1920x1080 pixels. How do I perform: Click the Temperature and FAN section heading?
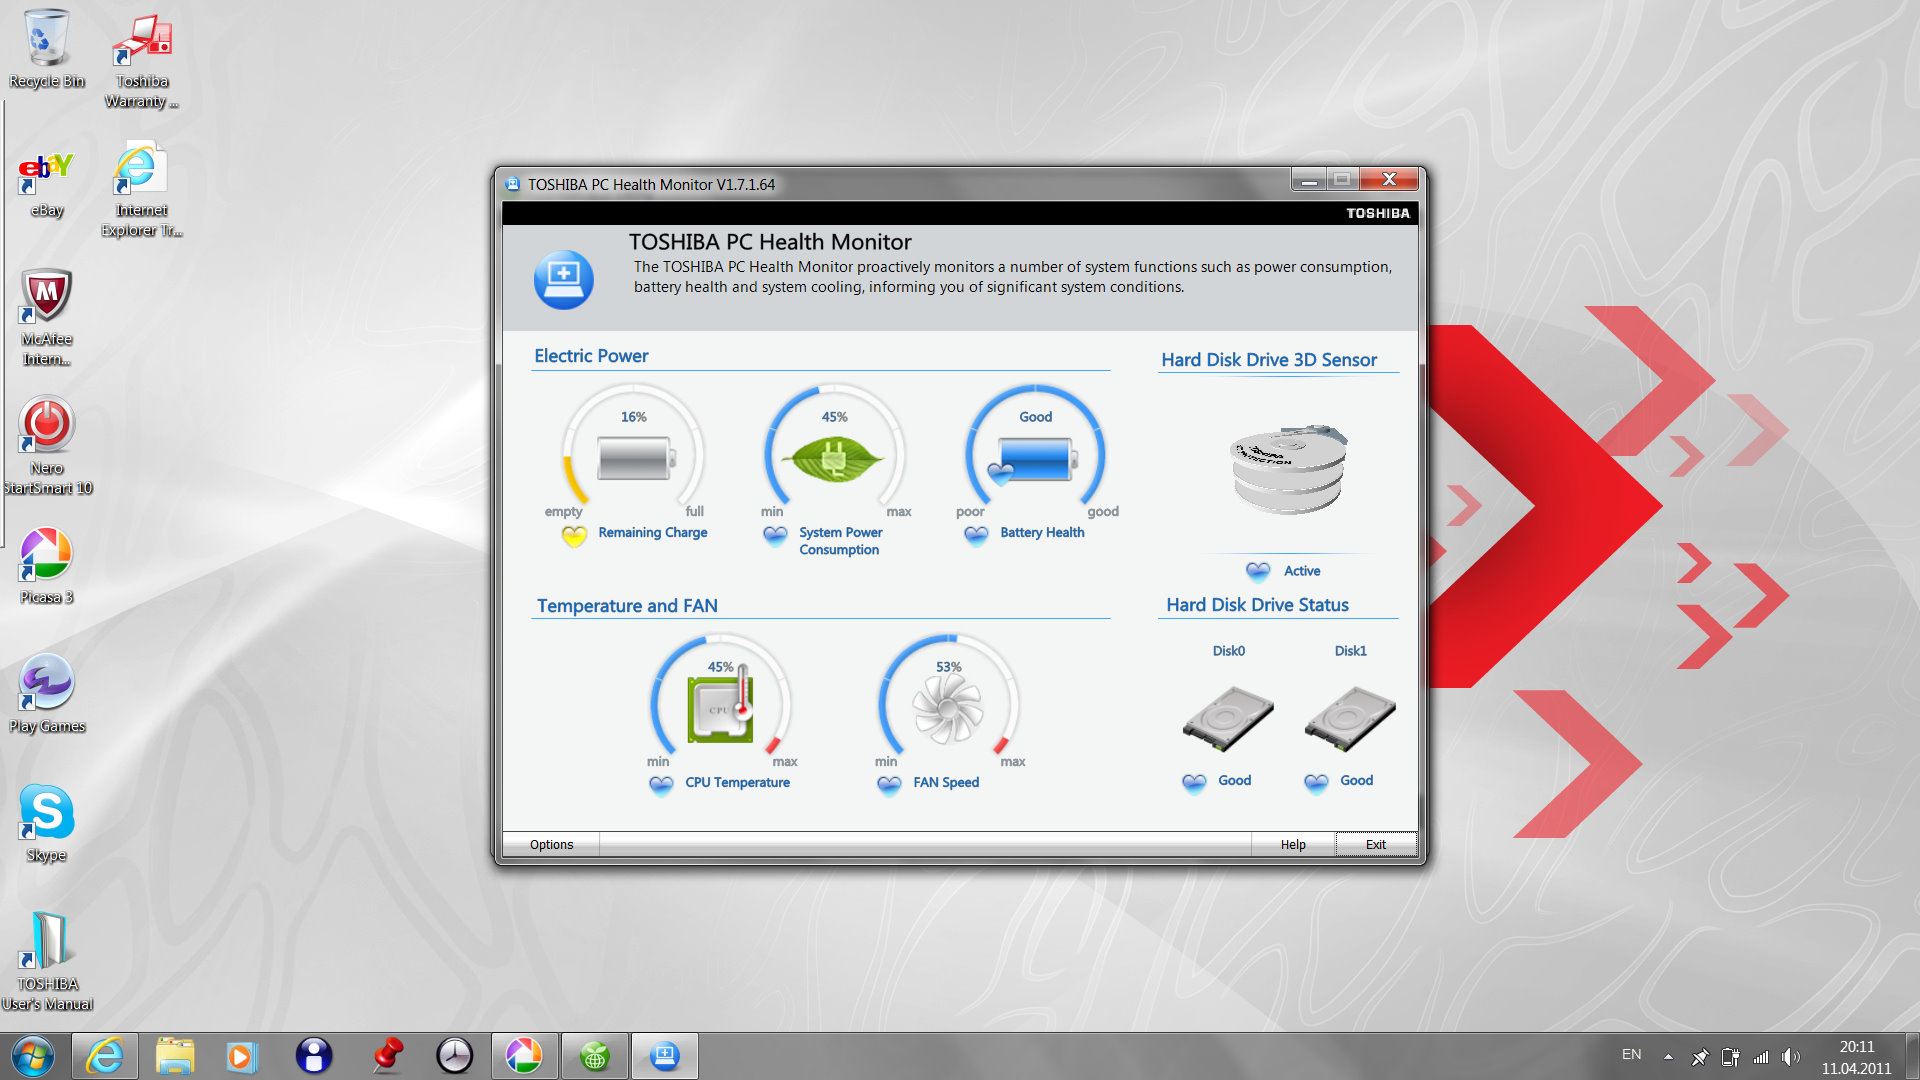pyautogui.click(x=627, y=606)
